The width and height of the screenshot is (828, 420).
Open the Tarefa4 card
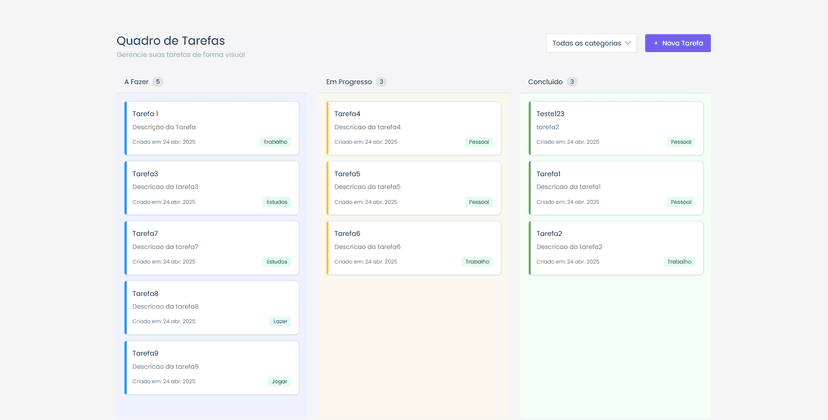tap(414, 127)
